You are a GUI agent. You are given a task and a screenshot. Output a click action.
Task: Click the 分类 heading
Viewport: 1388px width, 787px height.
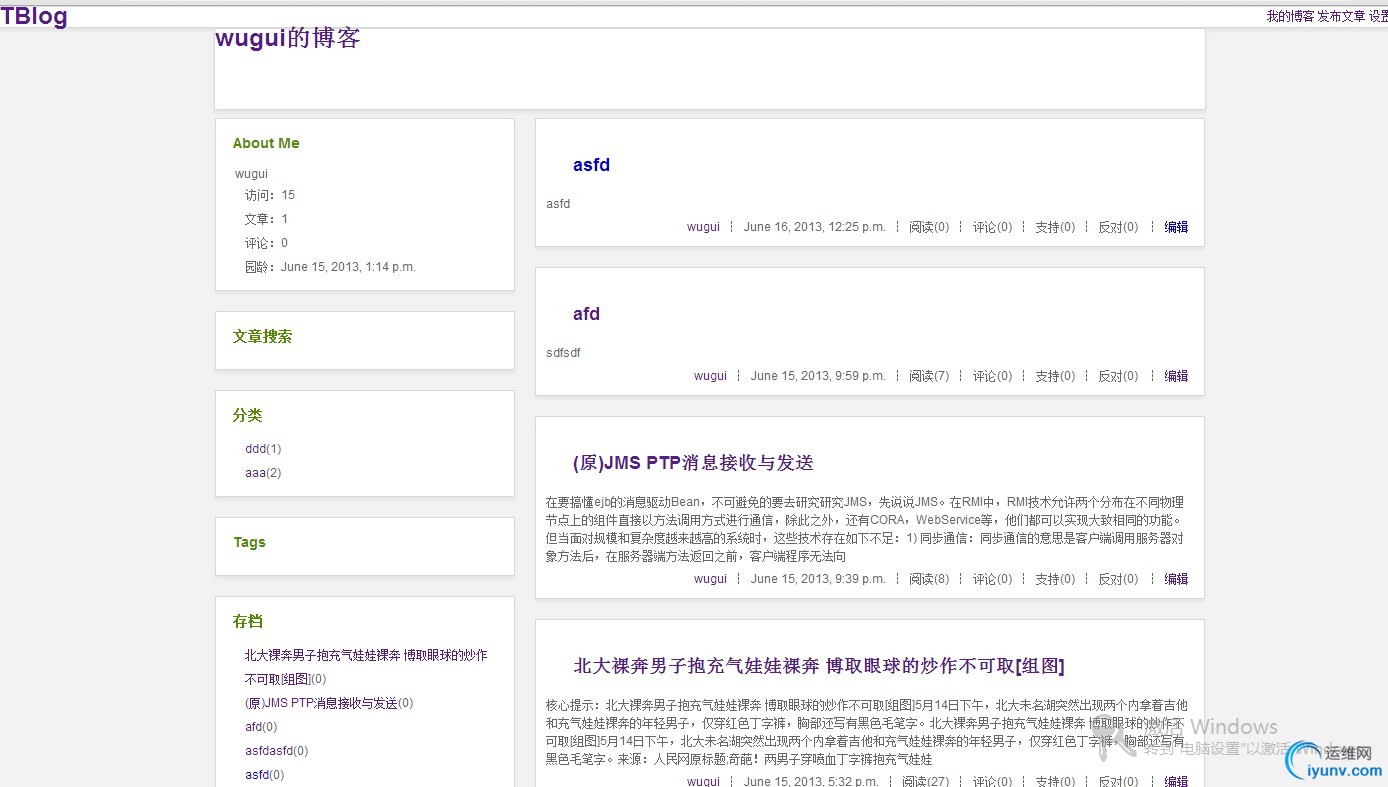coord(247,415)
